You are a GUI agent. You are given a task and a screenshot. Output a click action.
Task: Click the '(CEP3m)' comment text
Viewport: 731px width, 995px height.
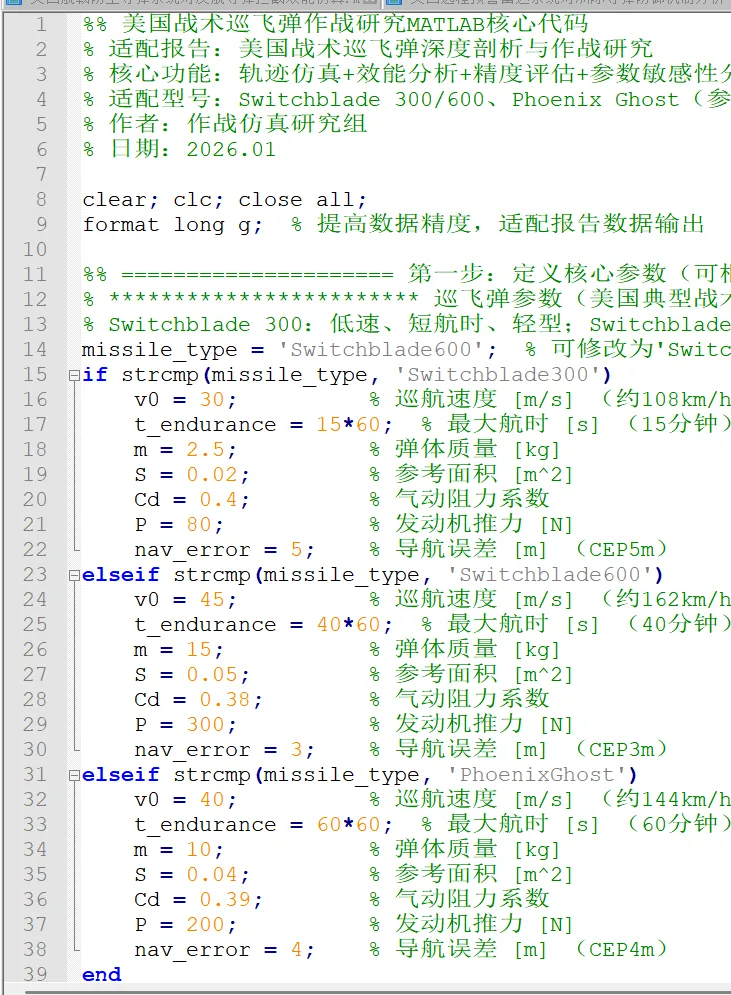622,749
